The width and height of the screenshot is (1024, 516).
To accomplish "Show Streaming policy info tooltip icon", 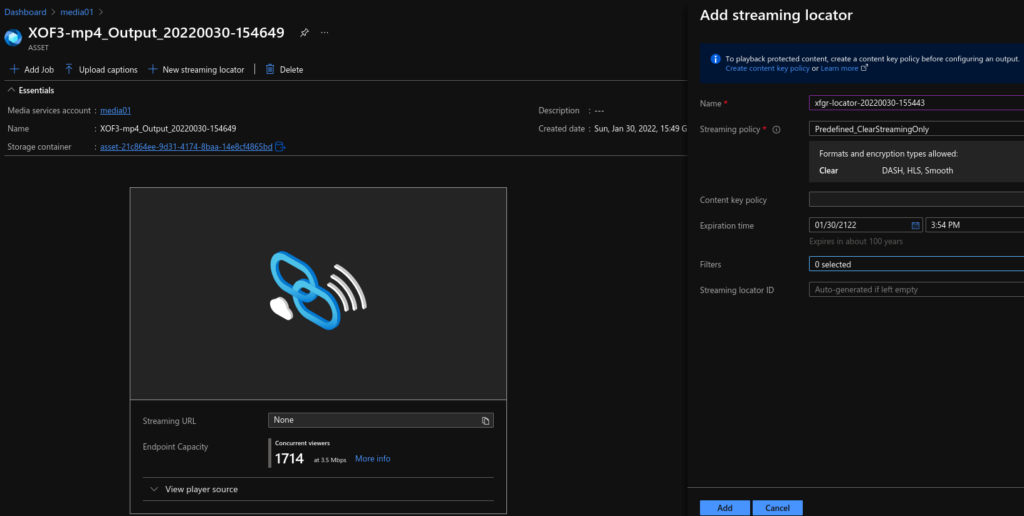I will pos(776,129).
